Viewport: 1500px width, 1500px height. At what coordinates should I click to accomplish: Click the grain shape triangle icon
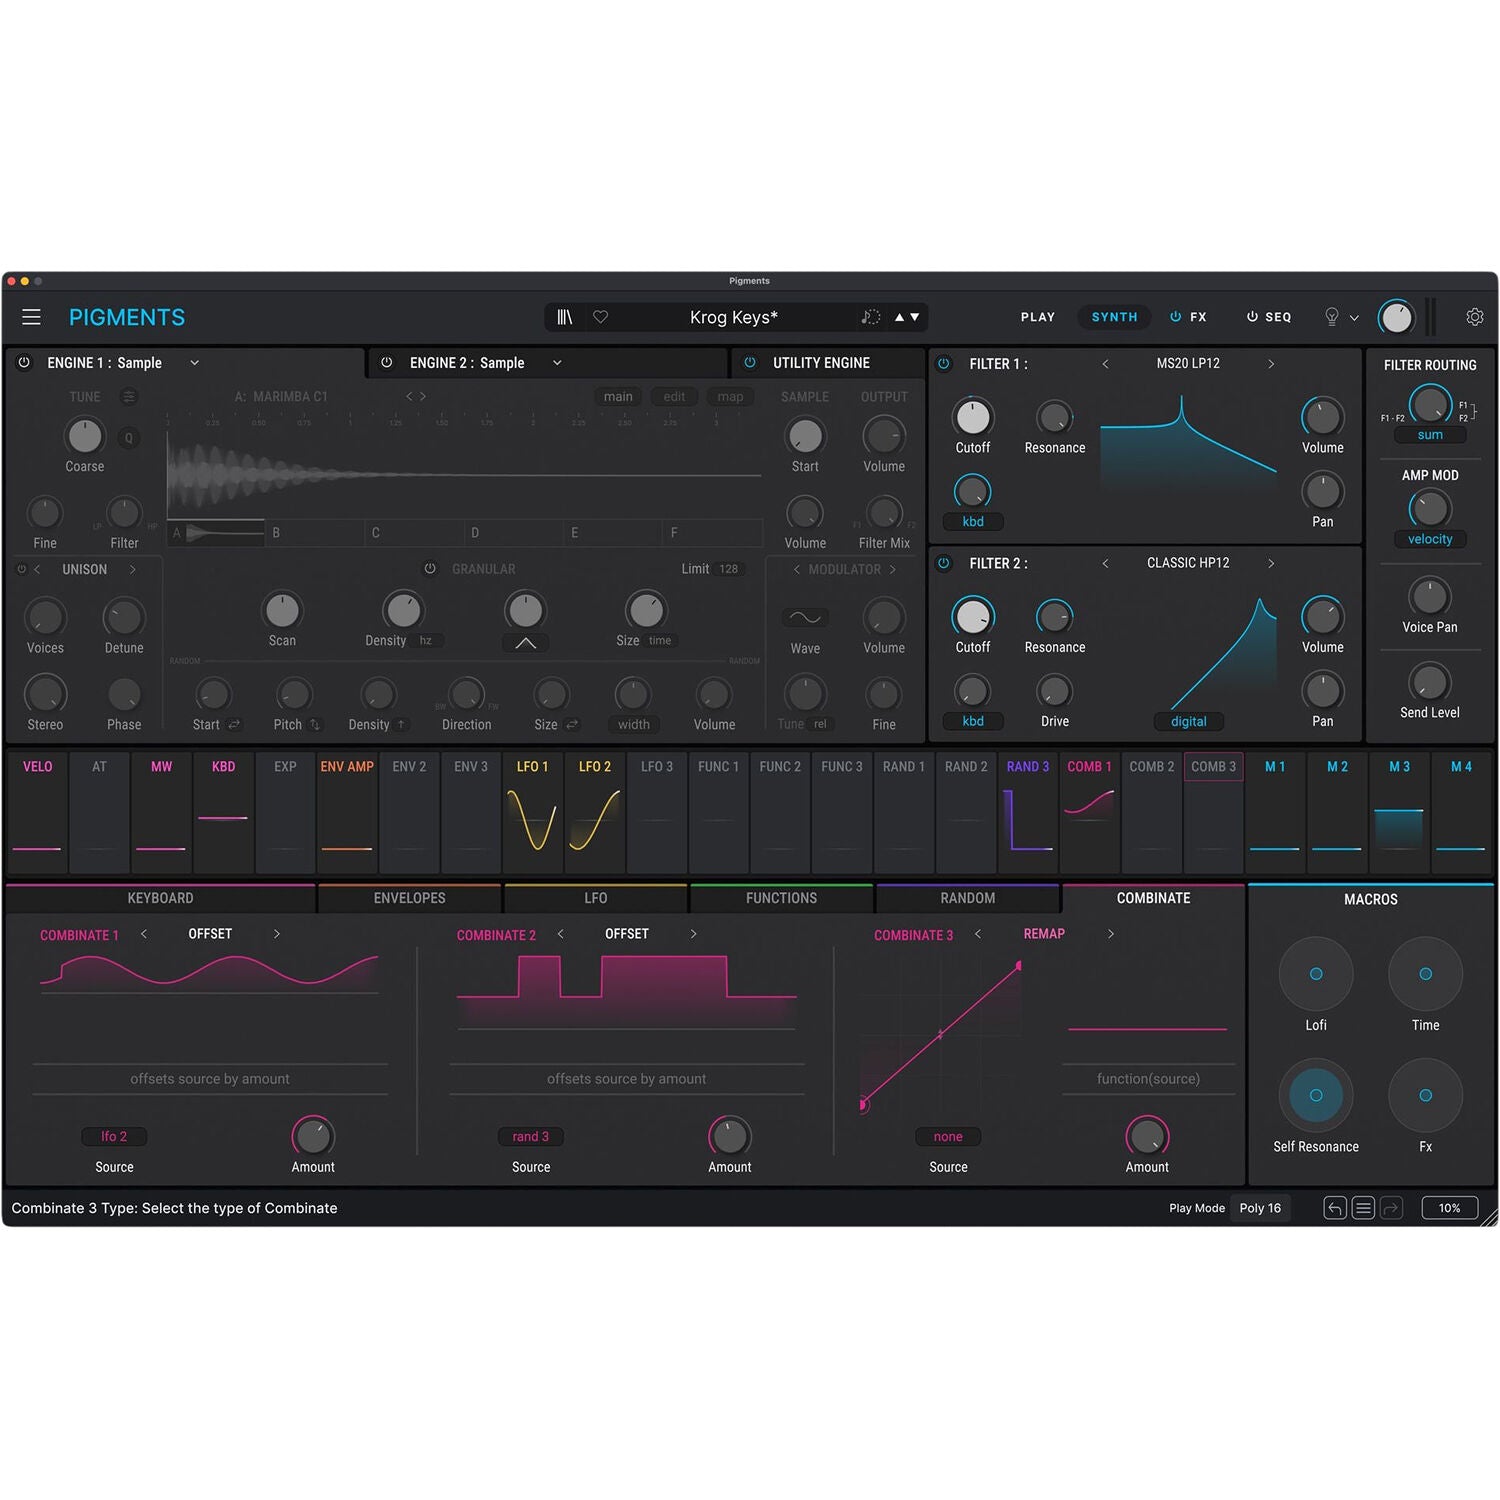[x=525, y=643]
